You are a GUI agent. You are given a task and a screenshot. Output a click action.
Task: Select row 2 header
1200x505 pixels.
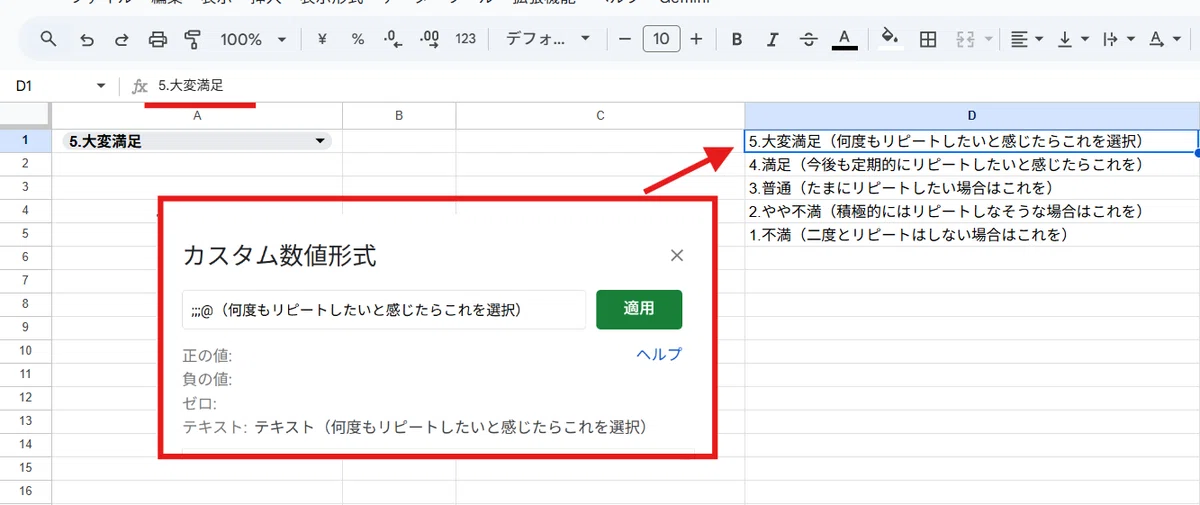pyautogui.click(x=25, y=163)
